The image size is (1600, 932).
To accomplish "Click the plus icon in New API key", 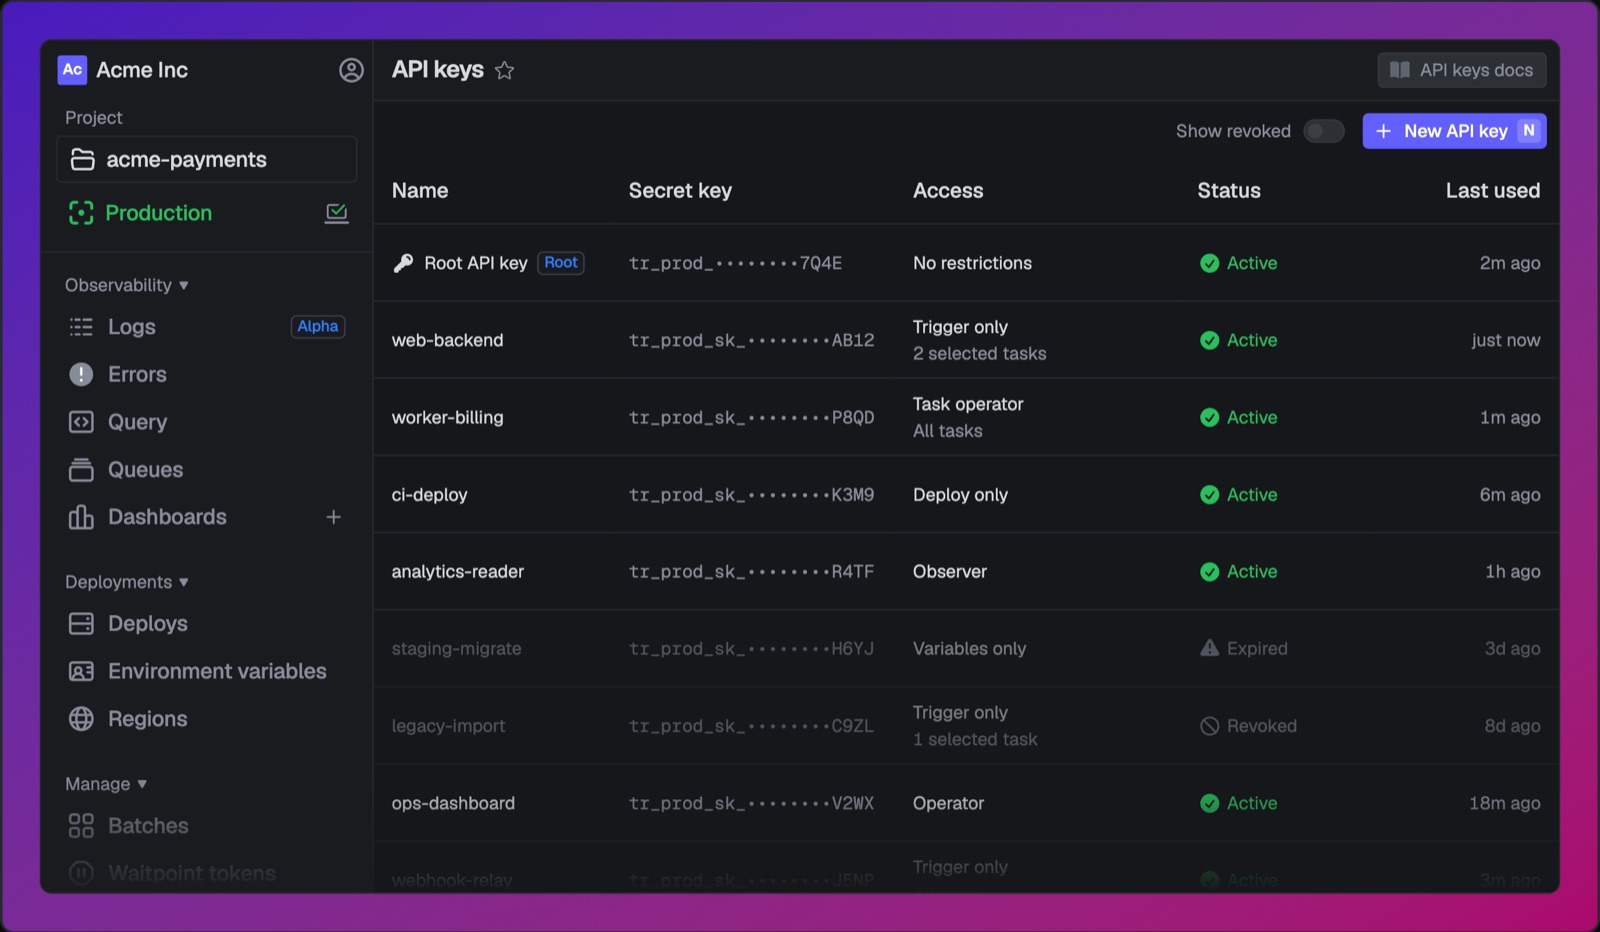I will click(1383, 131).
